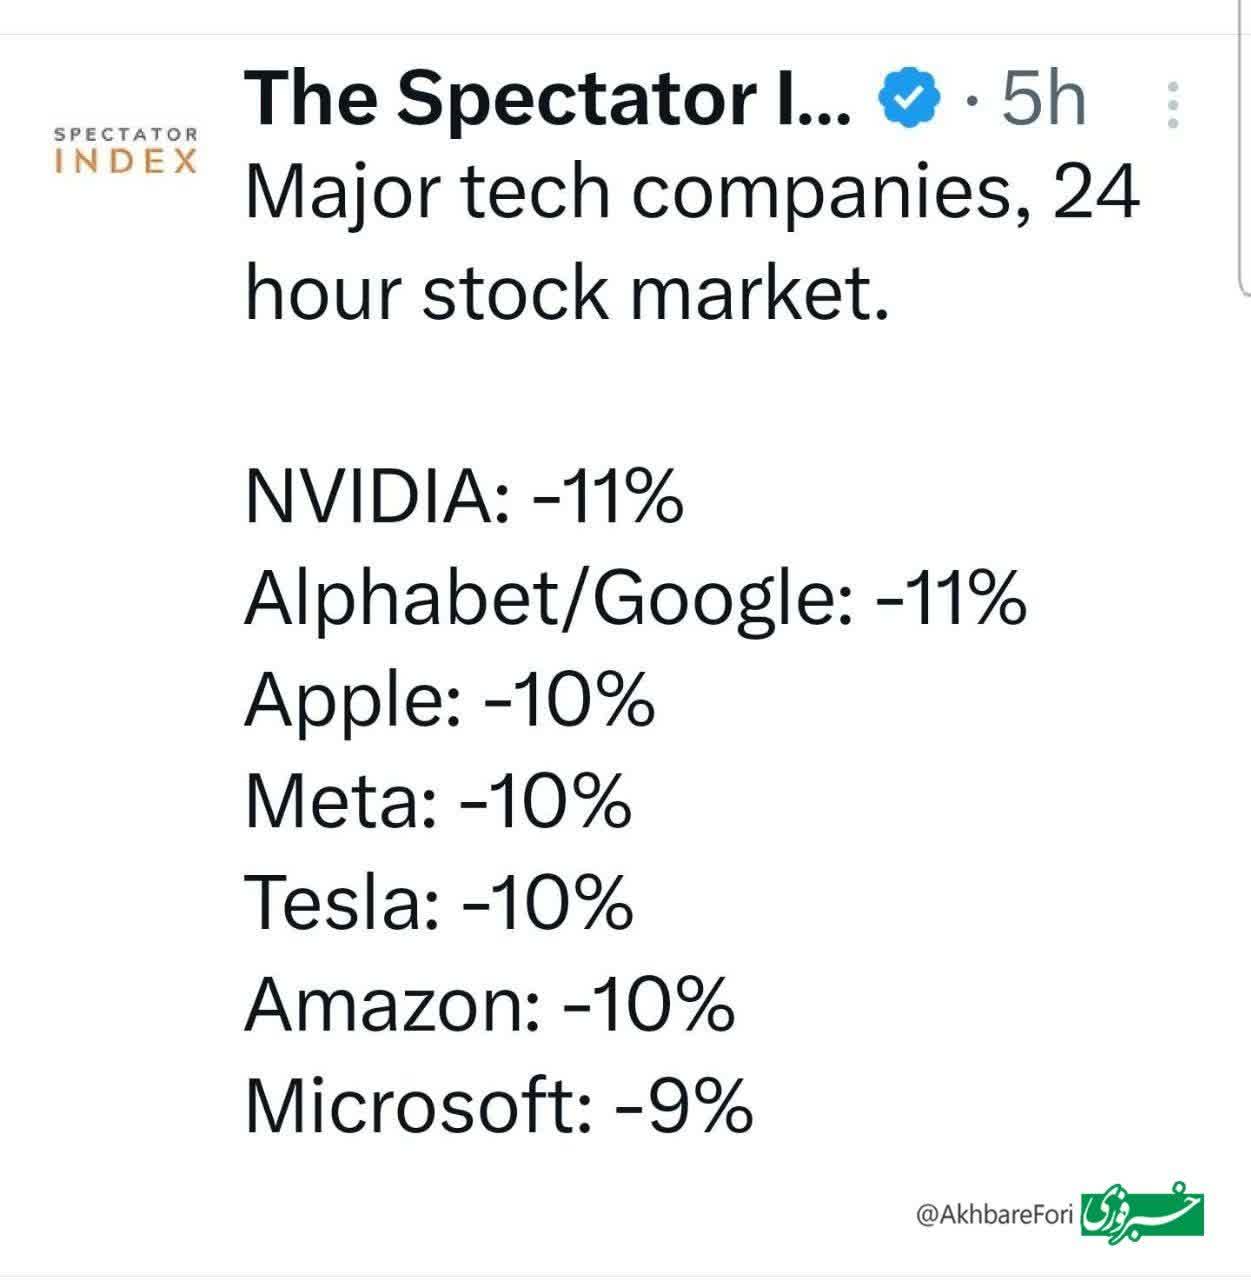Open The Spectator Index account name
This screenshot has width=1251, height=1280.
point(548,98)
